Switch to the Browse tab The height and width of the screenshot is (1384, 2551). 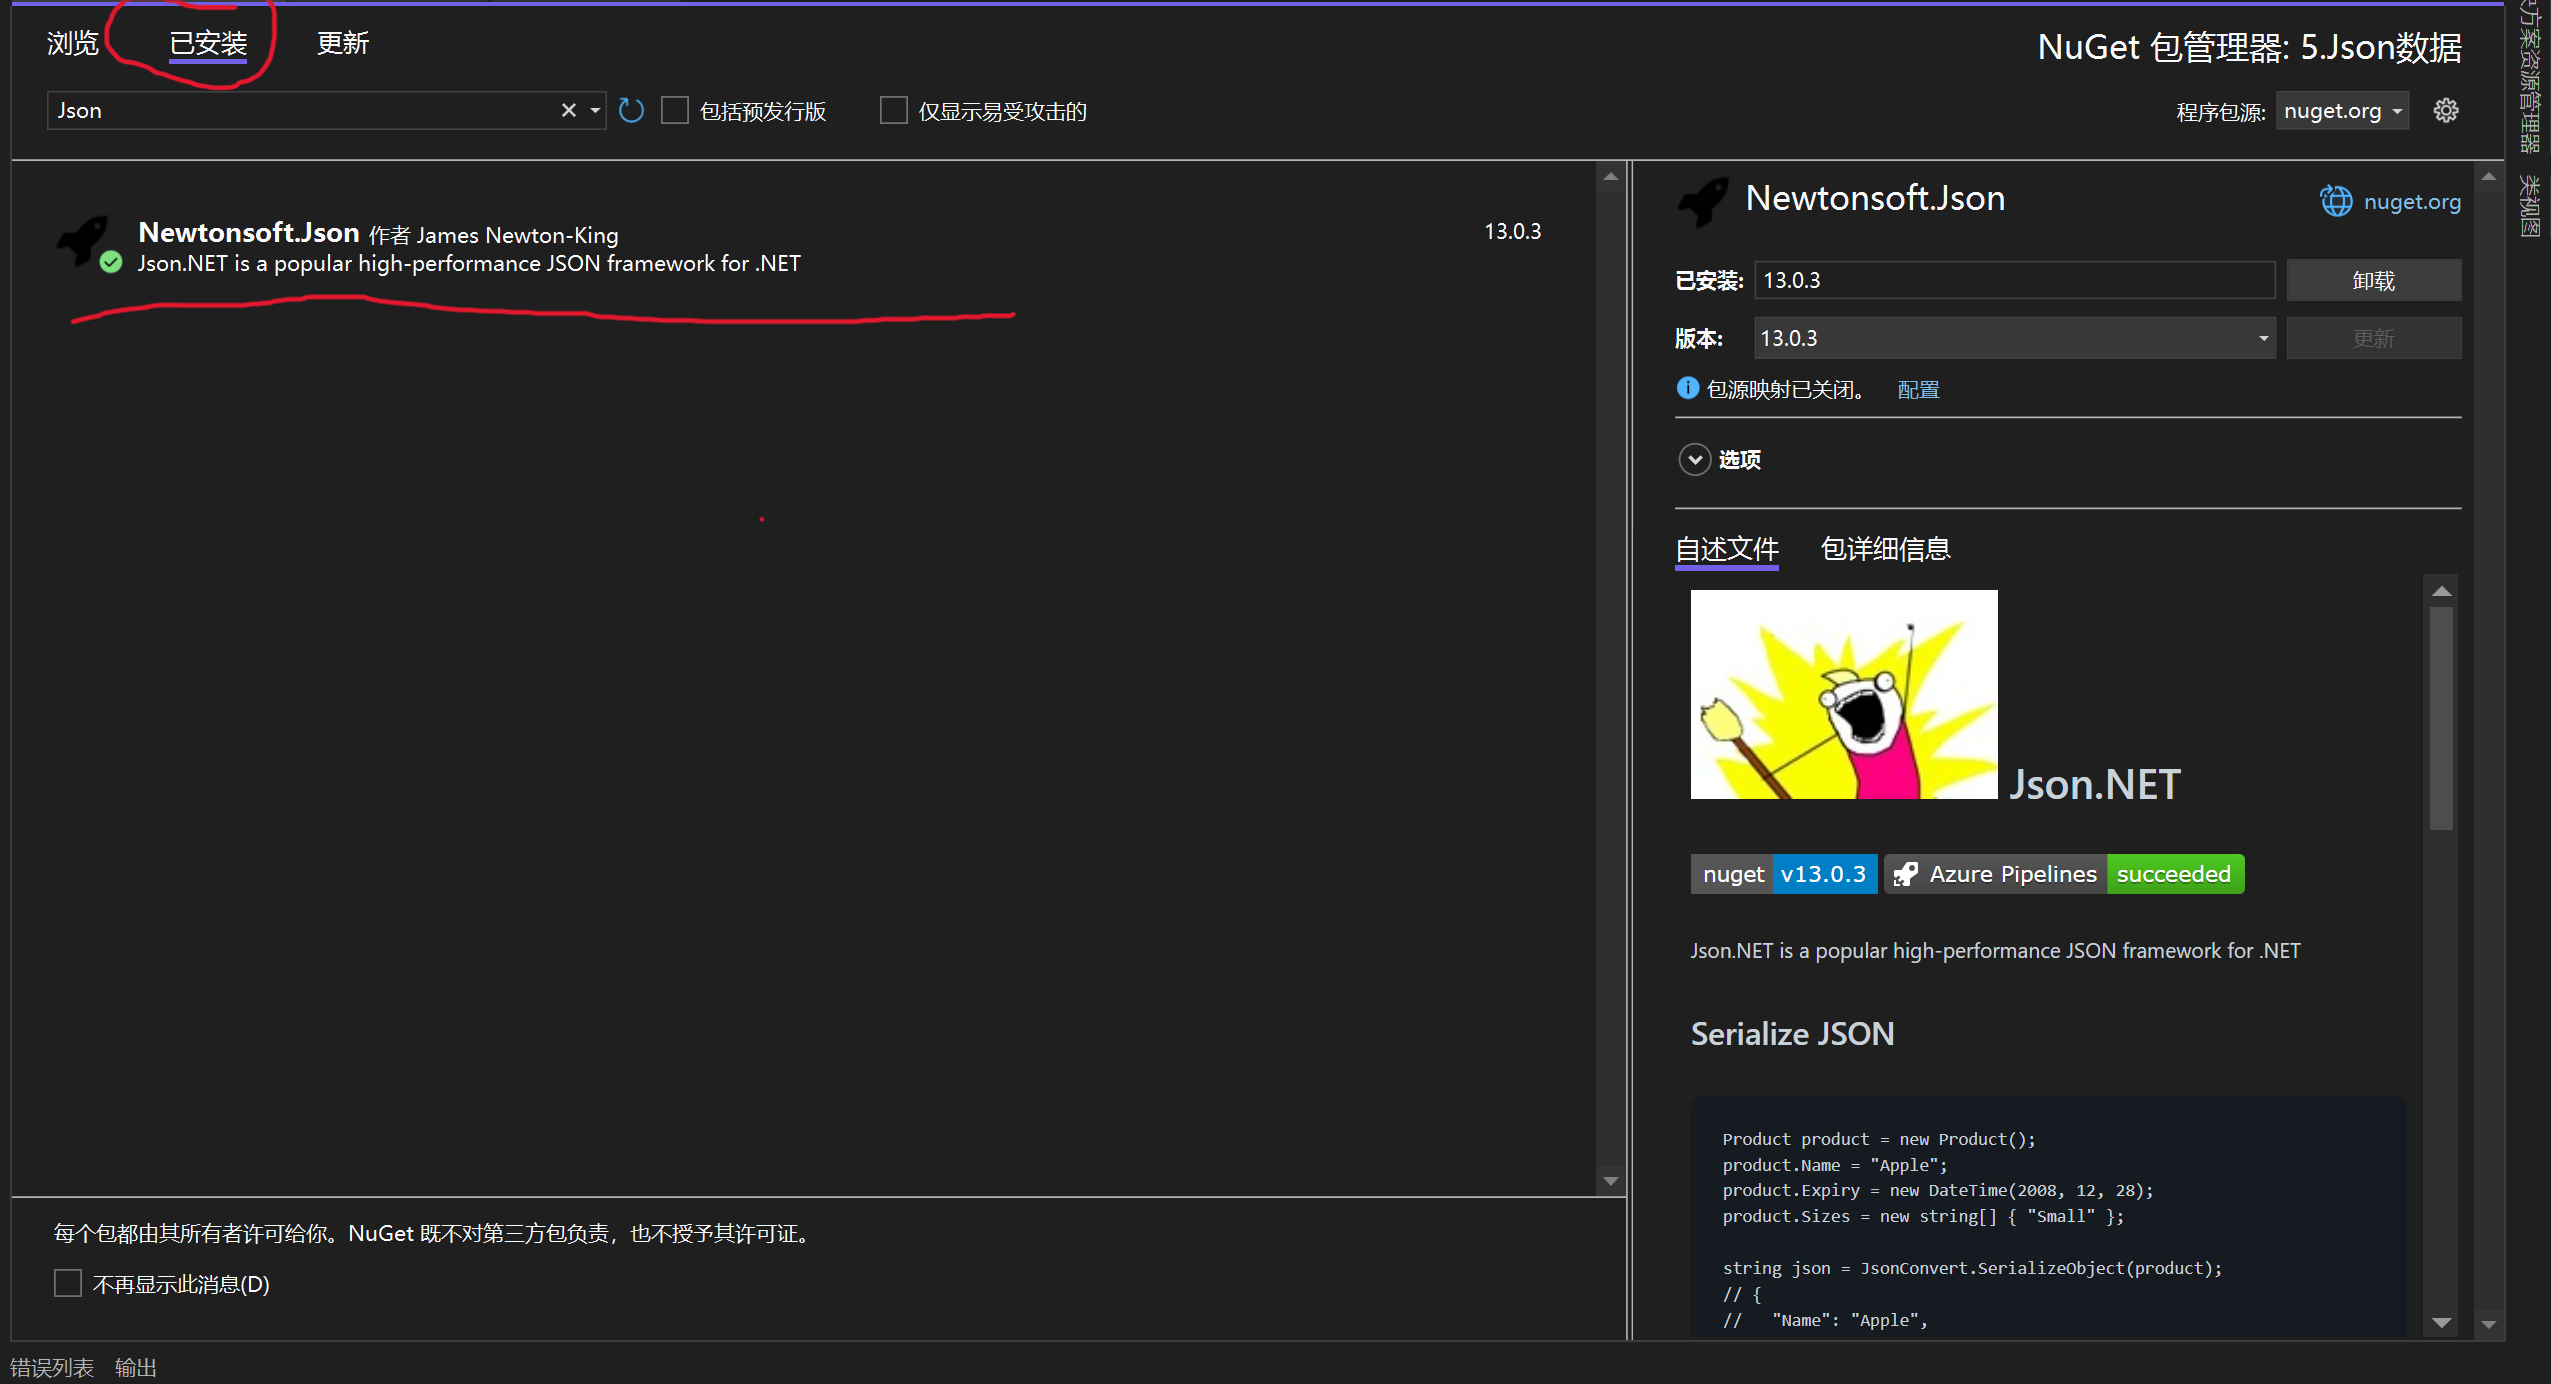tap(73, 43)
